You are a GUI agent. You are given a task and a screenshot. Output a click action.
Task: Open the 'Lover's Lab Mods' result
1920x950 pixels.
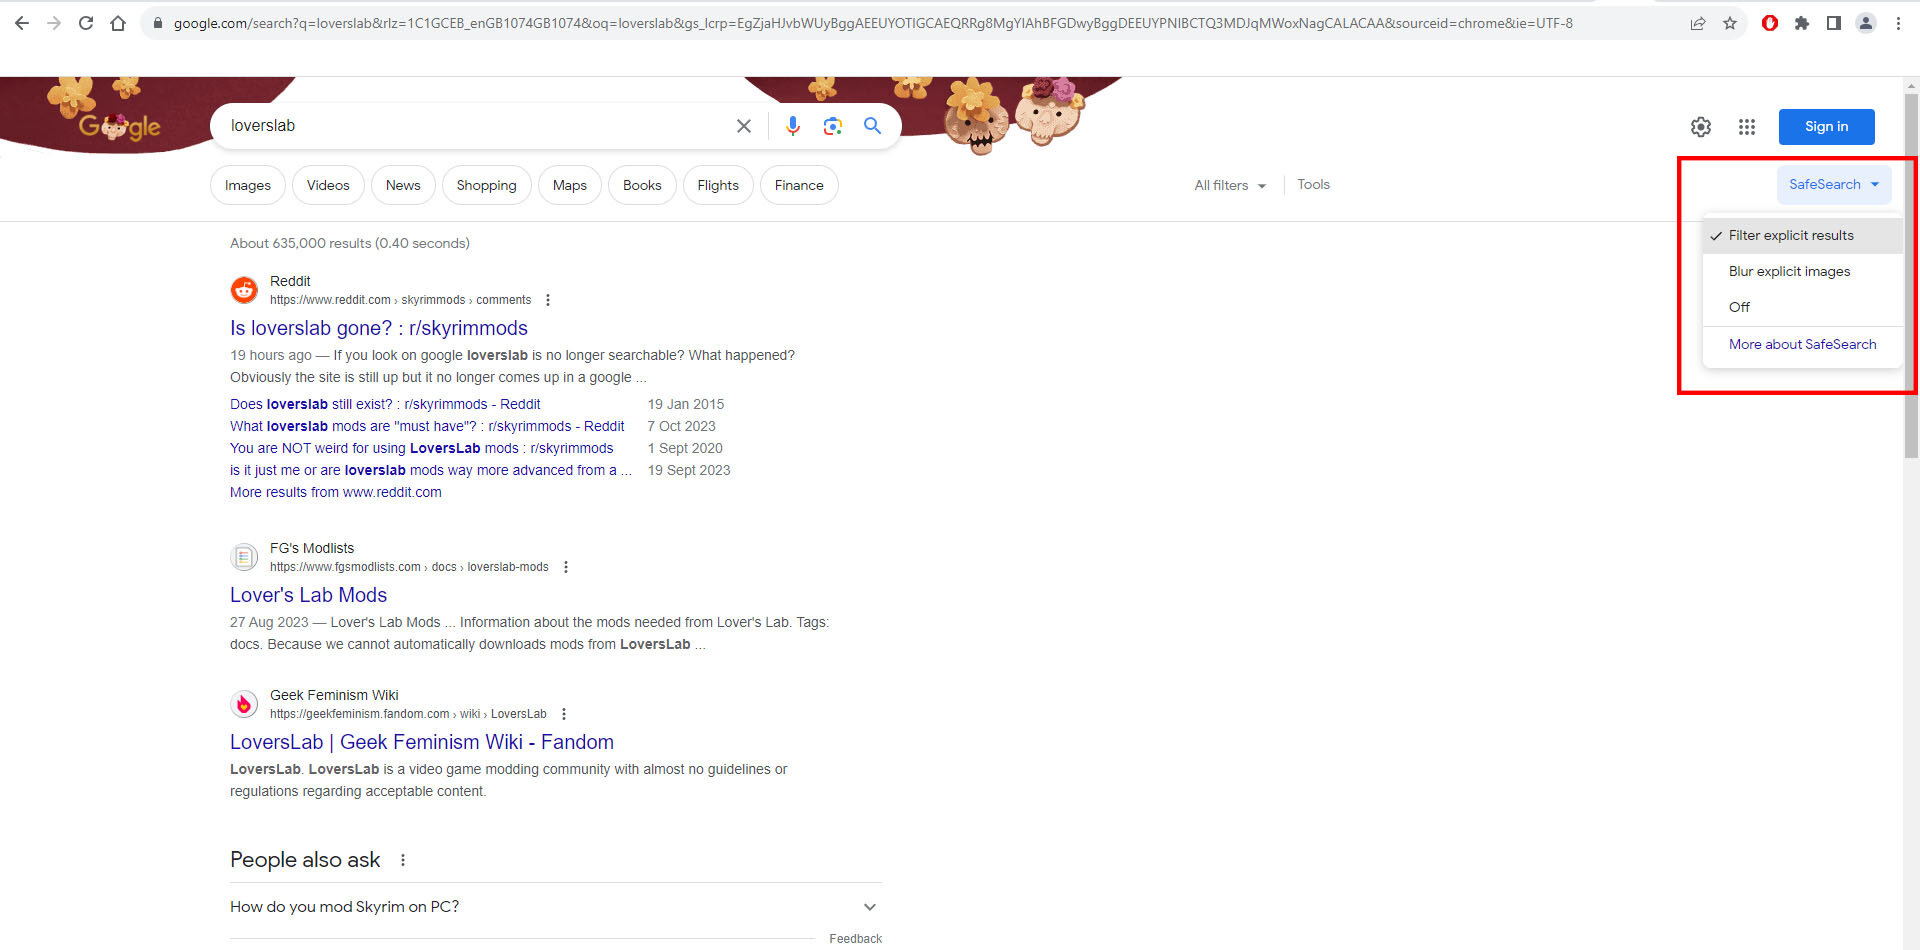point(308,596)
